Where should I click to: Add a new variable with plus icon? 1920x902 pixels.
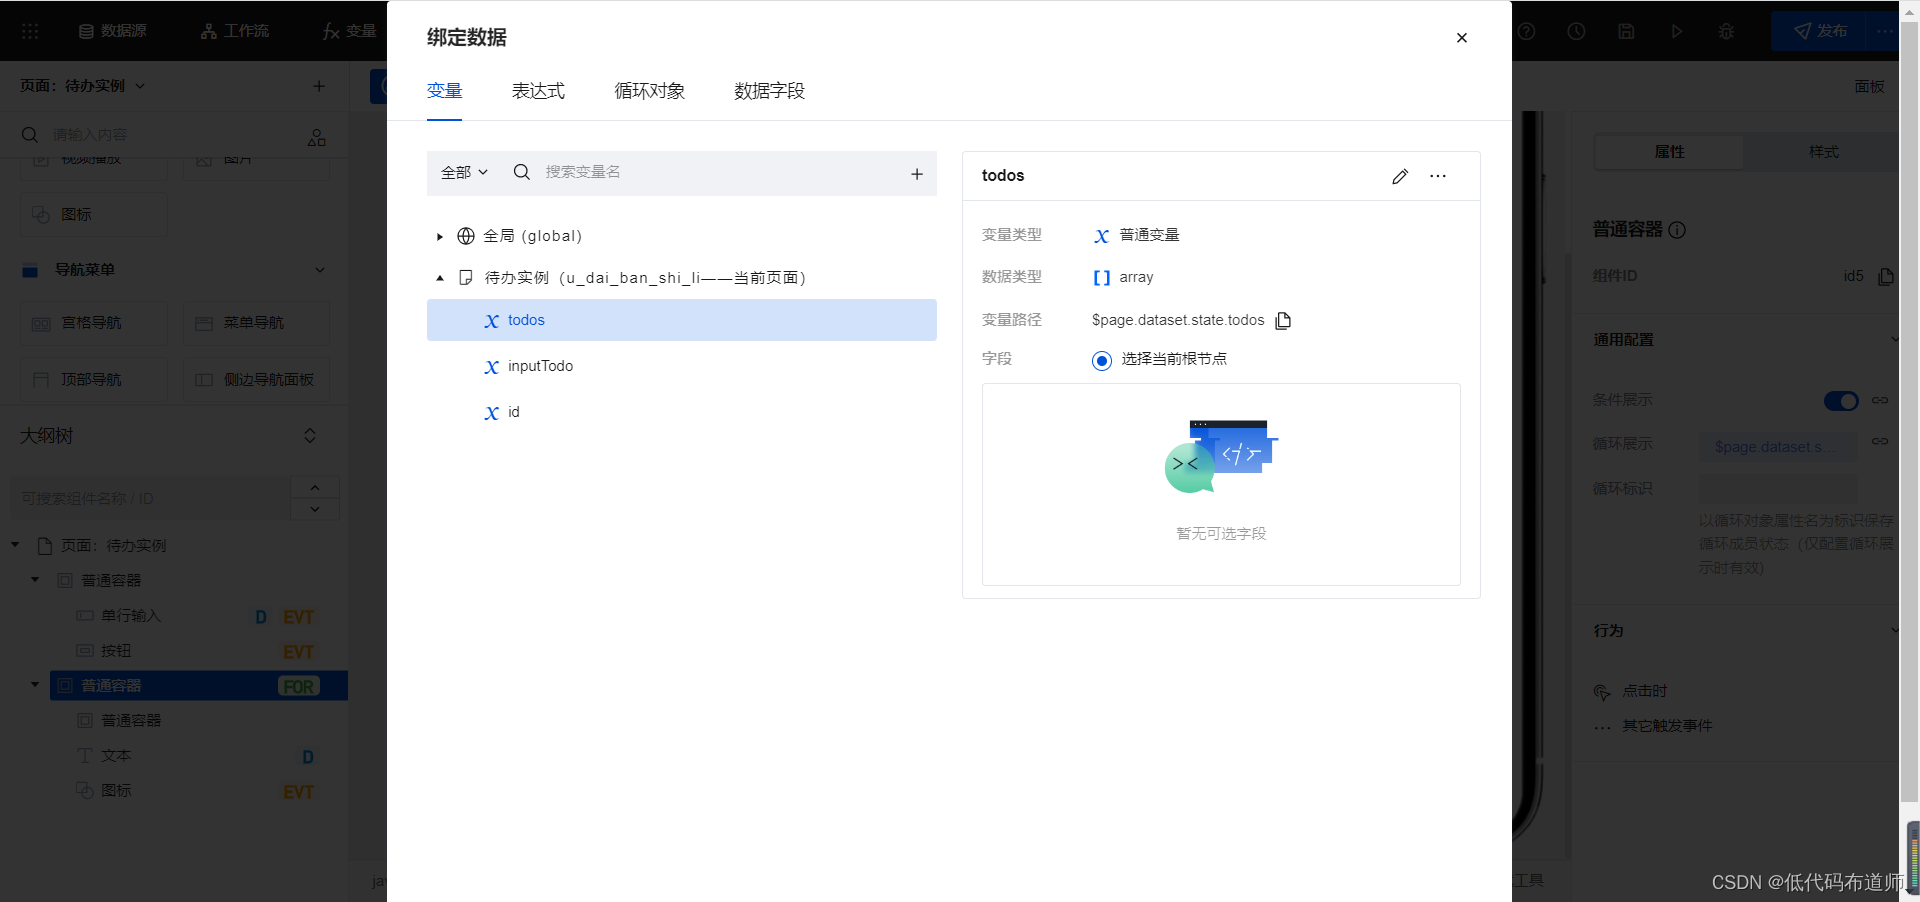pos(916,174)
